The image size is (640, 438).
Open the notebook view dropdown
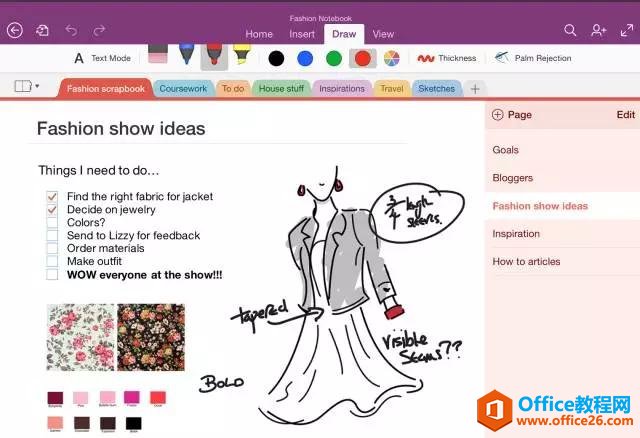click(x=27, y=87)
